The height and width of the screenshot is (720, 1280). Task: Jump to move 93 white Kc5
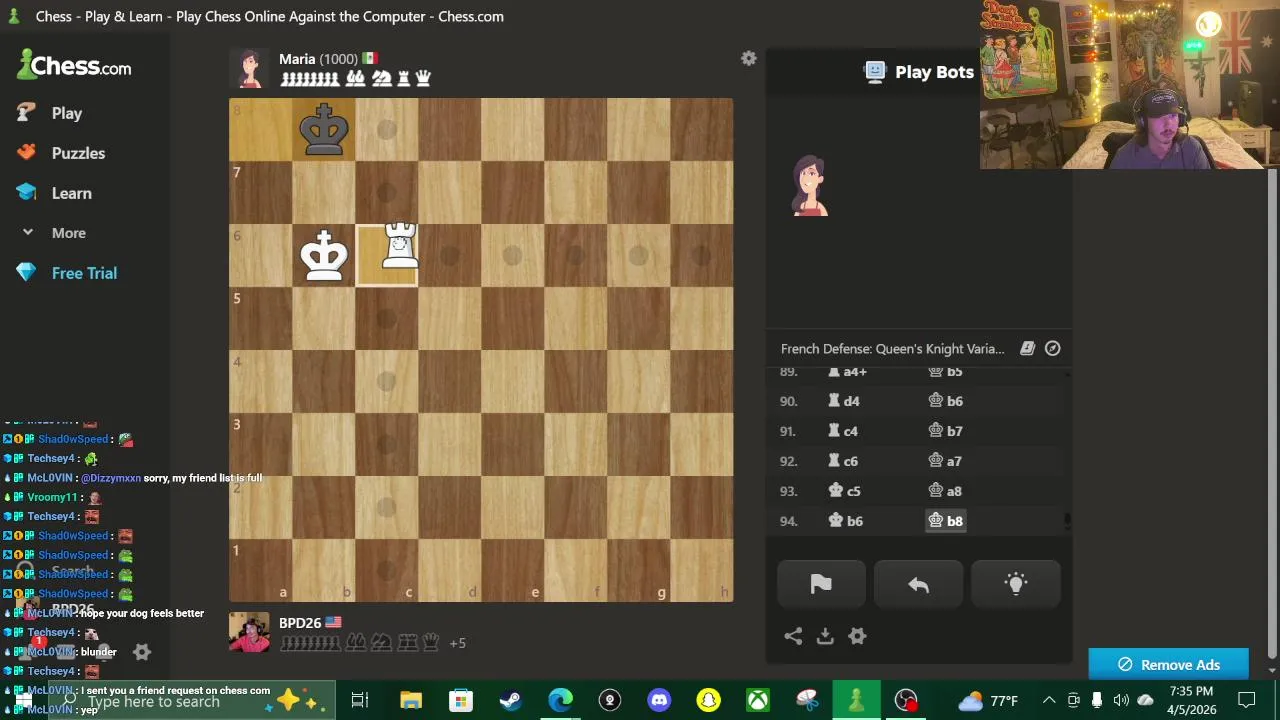[x=845, y=491]
